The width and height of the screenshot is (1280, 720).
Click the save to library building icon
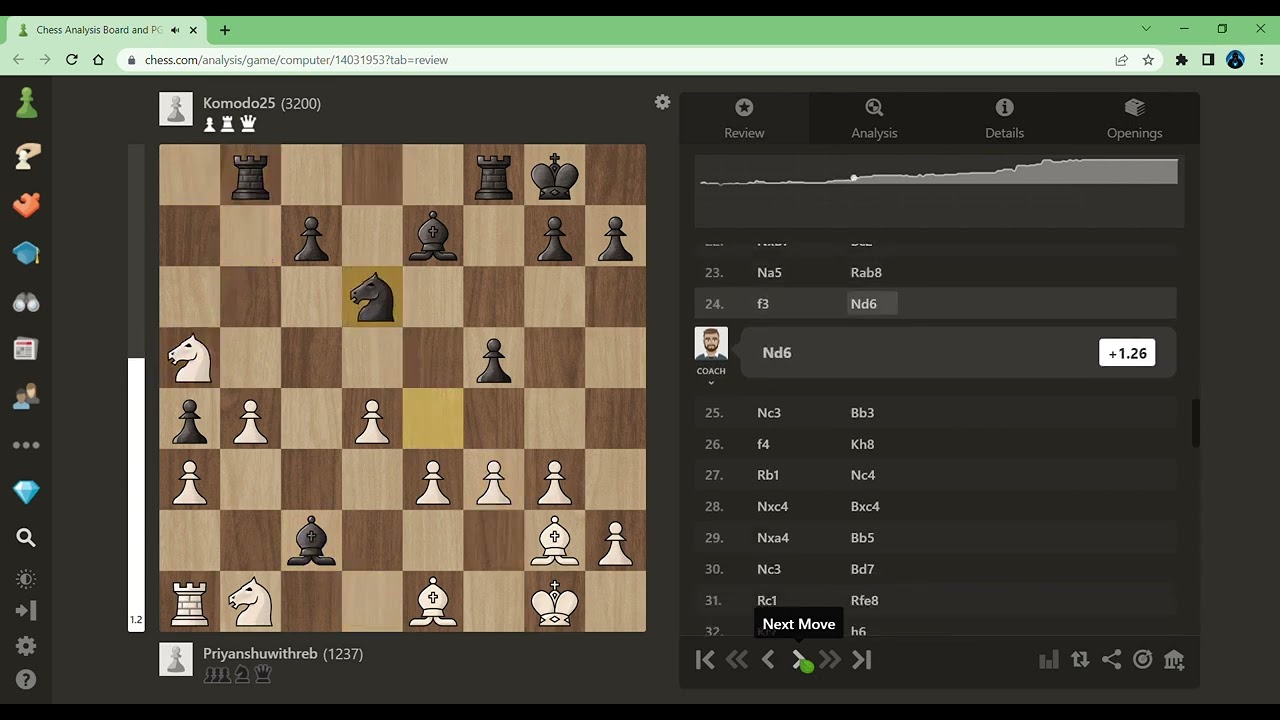pos(1174,660)
